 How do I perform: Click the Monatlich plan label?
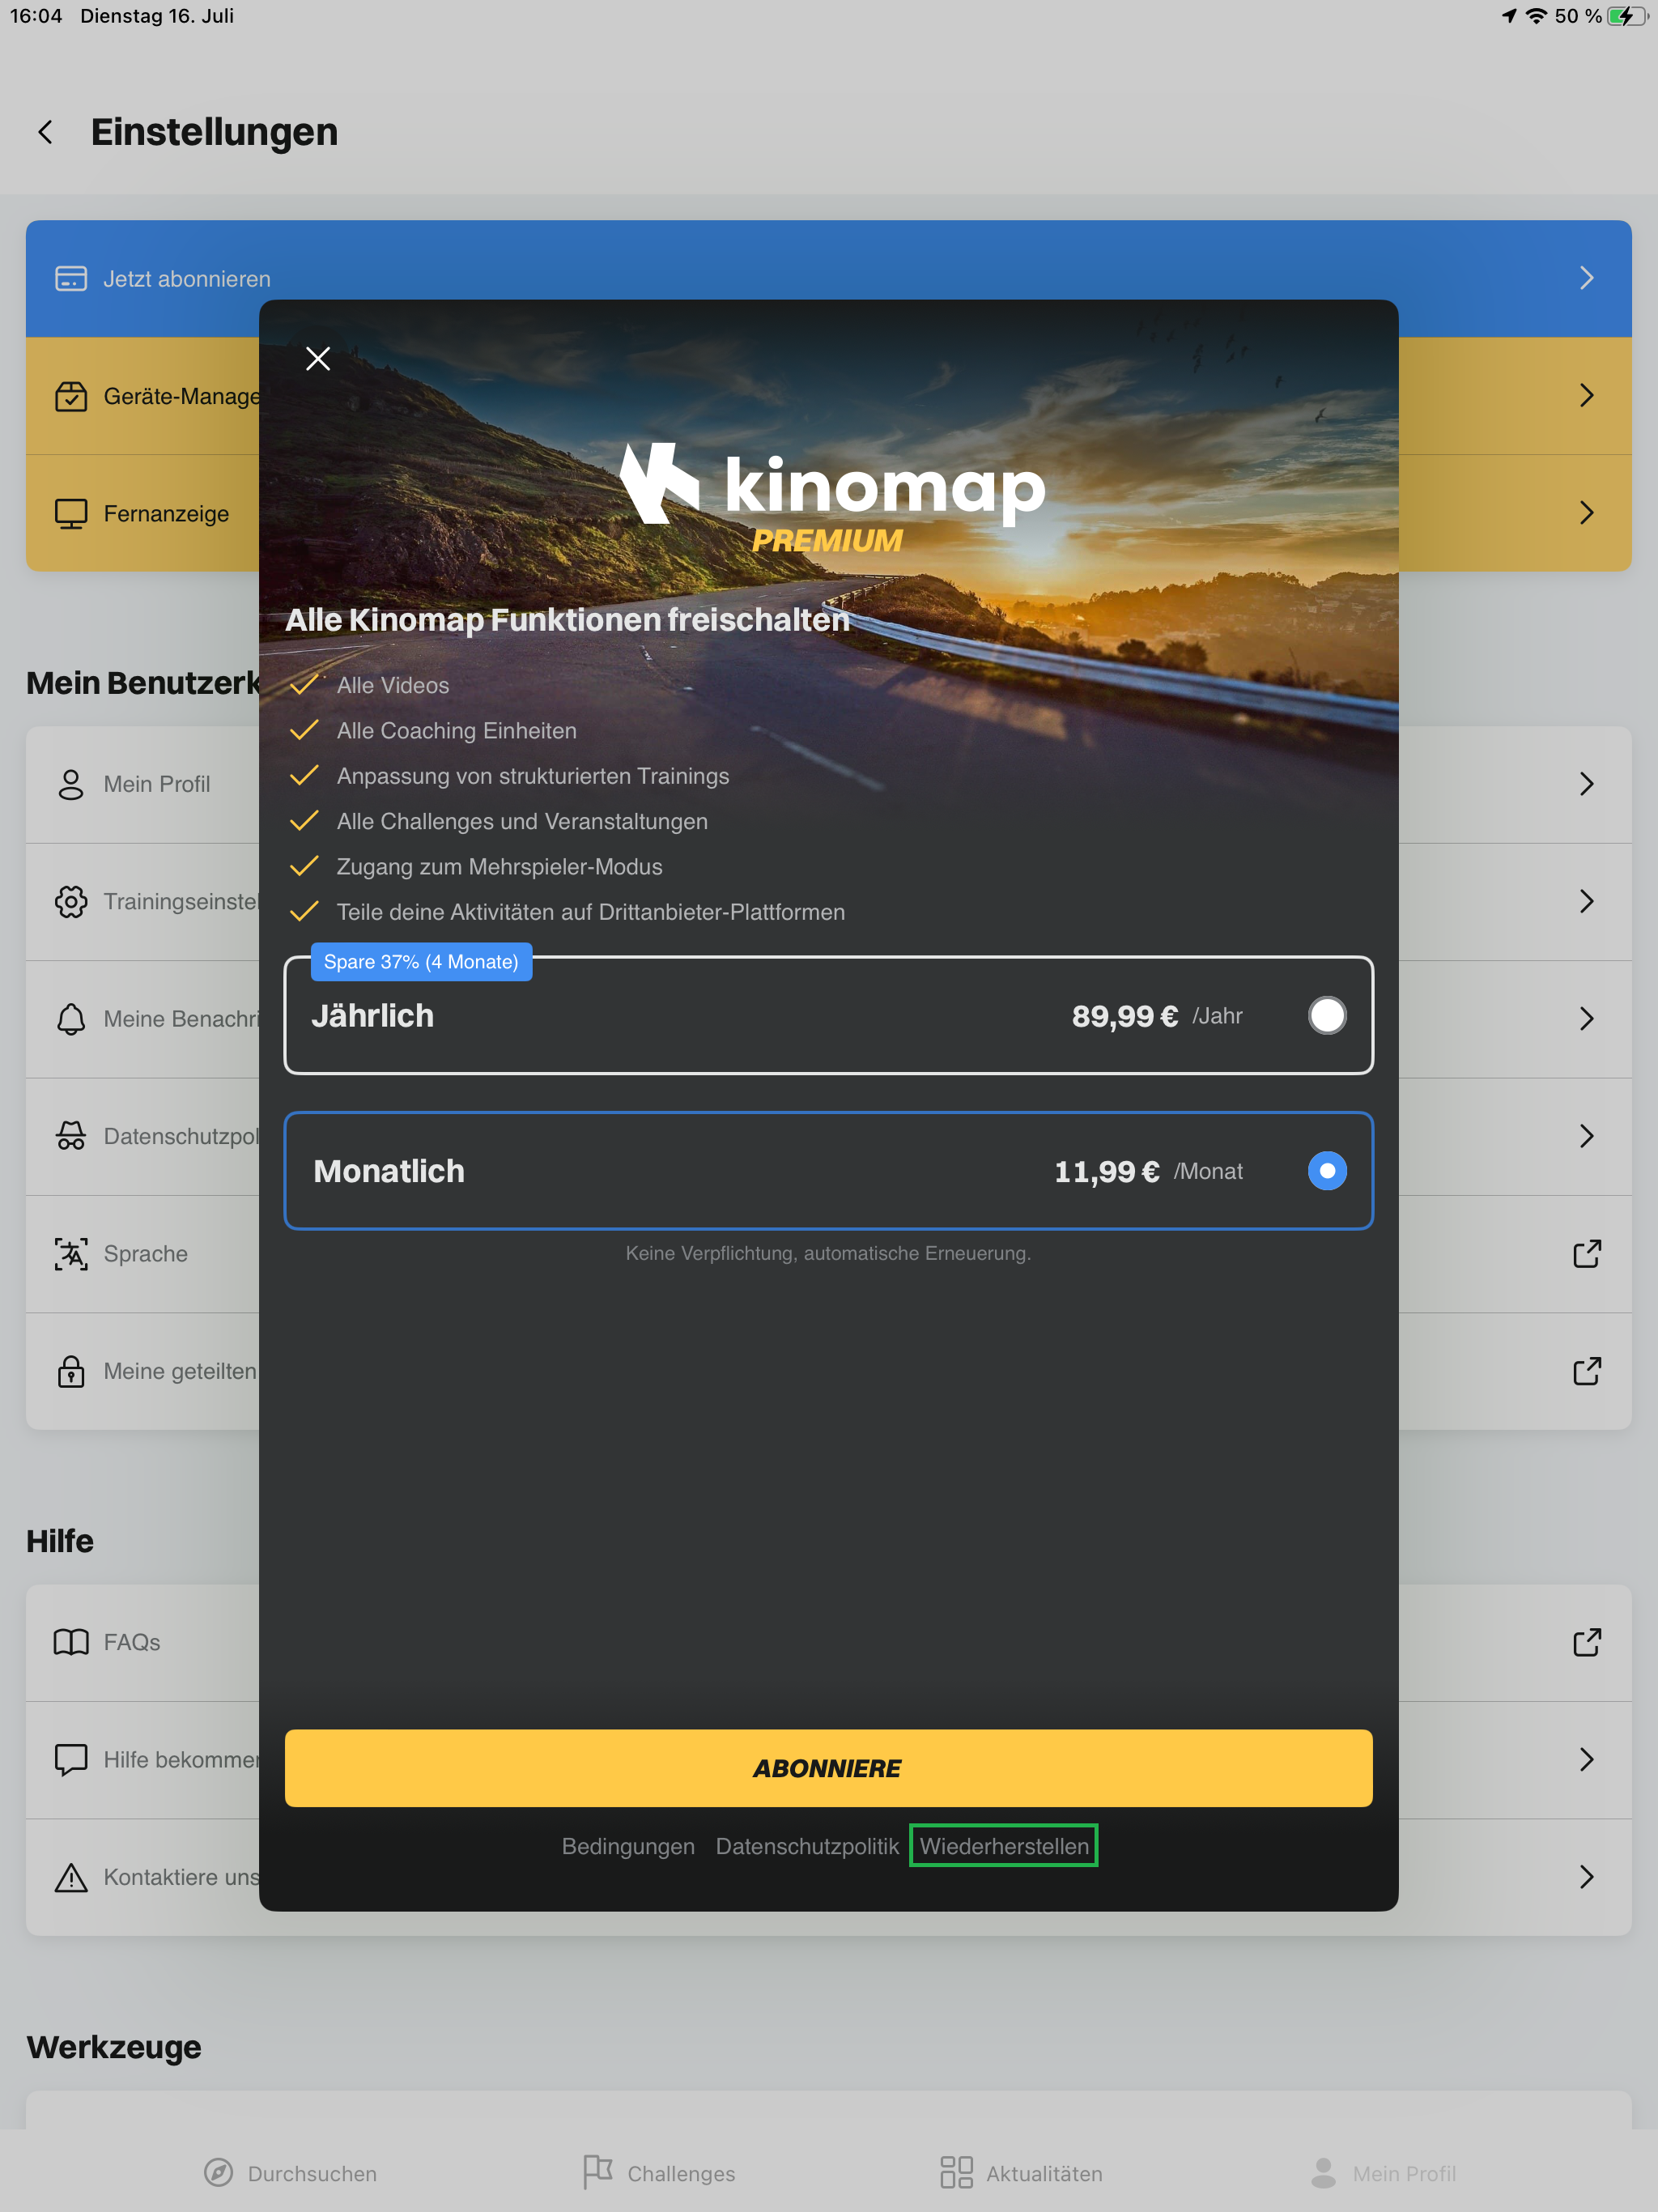[x=389, y=1171]
